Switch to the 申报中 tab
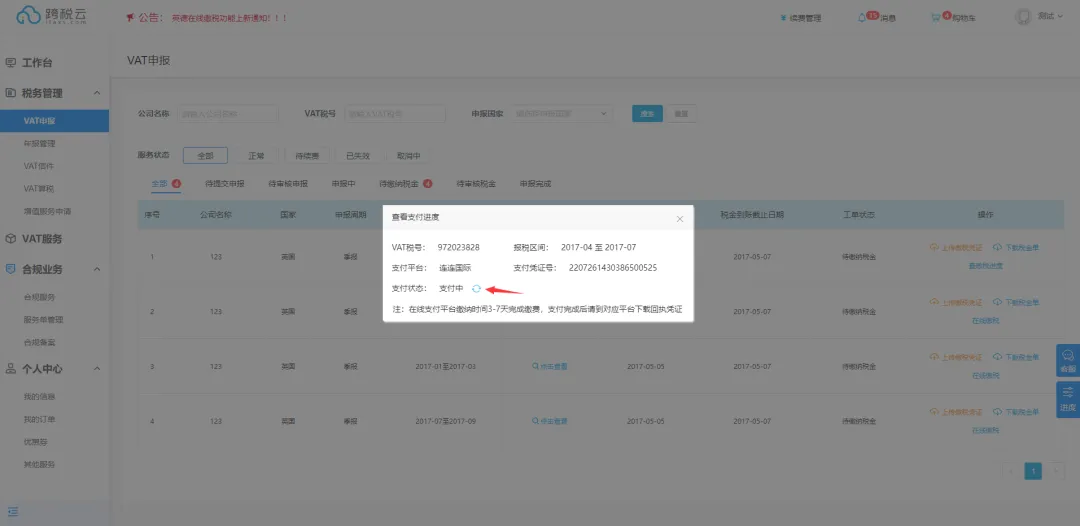1080x526 pixels. click(343, 184)
